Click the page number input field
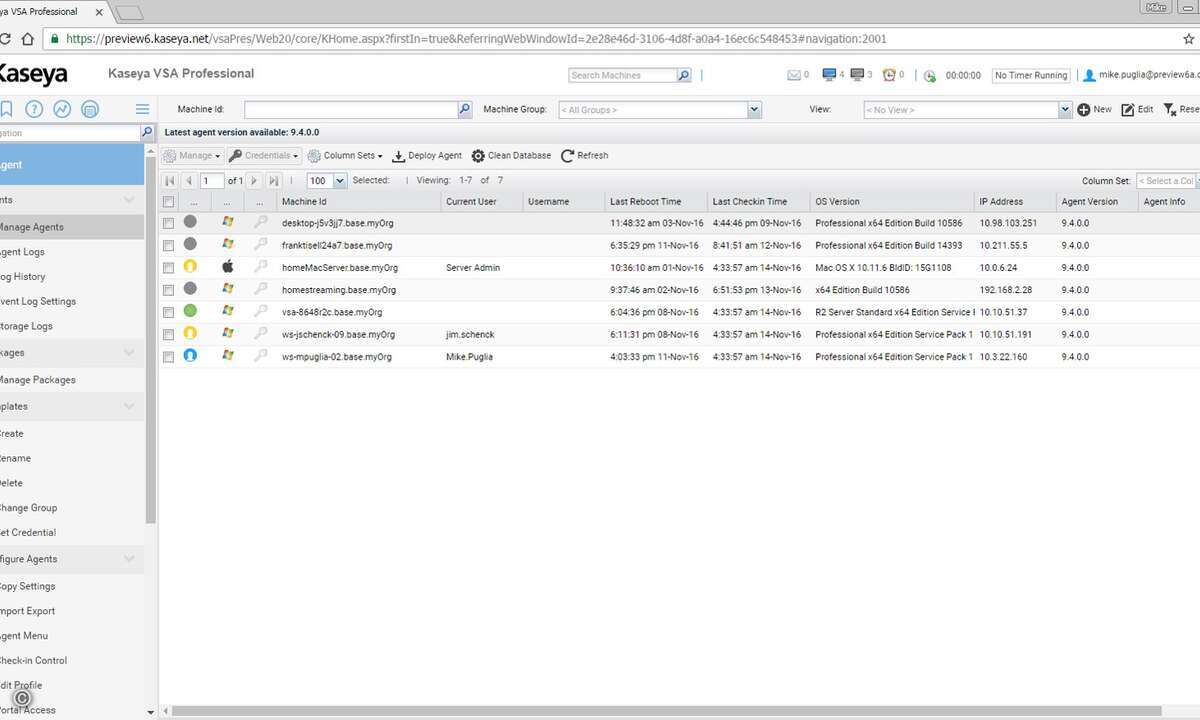 pyautogui.click(x=212, y=181)
